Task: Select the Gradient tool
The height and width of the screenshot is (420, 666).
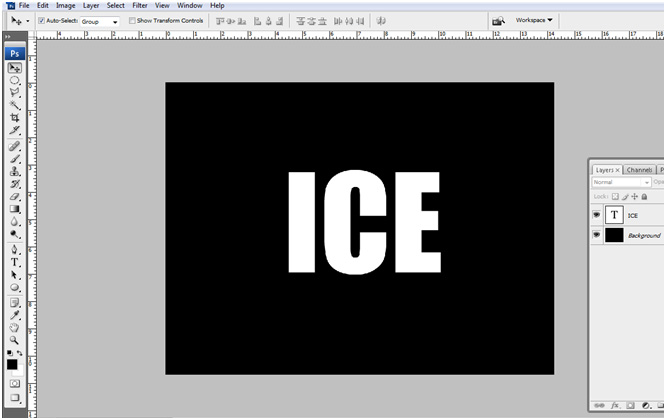Action: tap(15, 209)
